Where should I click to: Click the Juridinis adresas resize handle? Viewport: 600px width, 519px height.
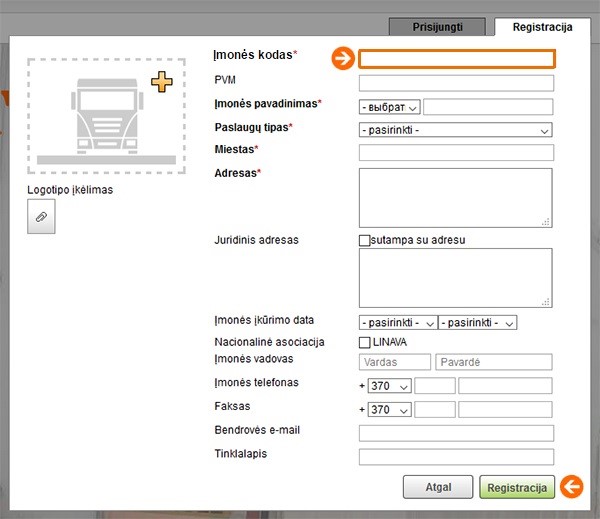(x=546, y=302)
